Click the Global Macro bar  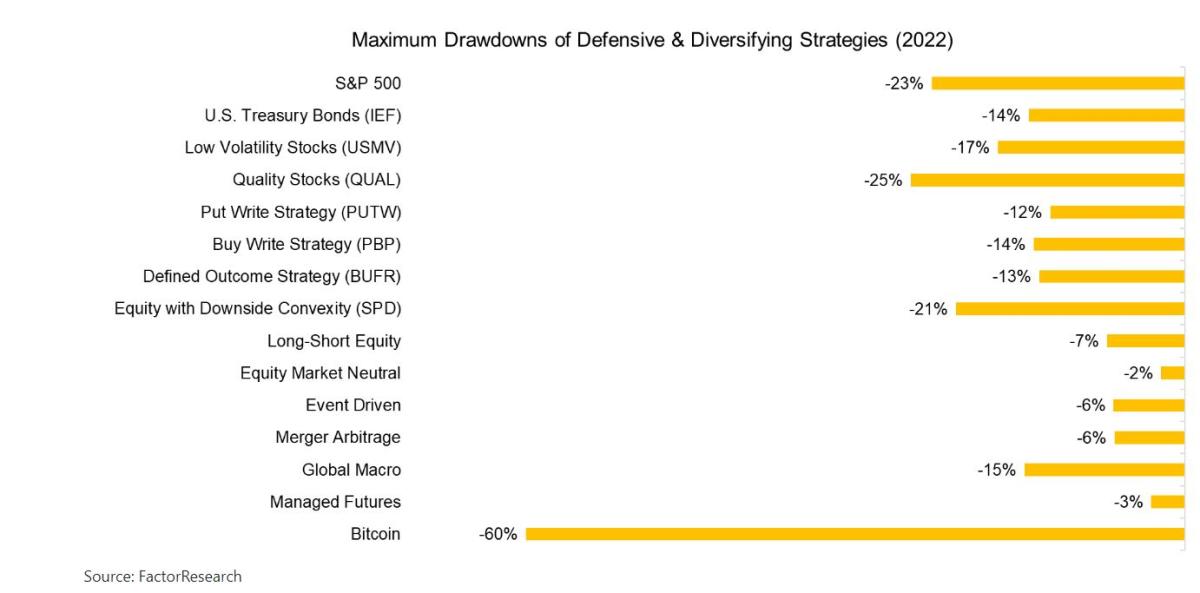click(x=1104, y=469)
